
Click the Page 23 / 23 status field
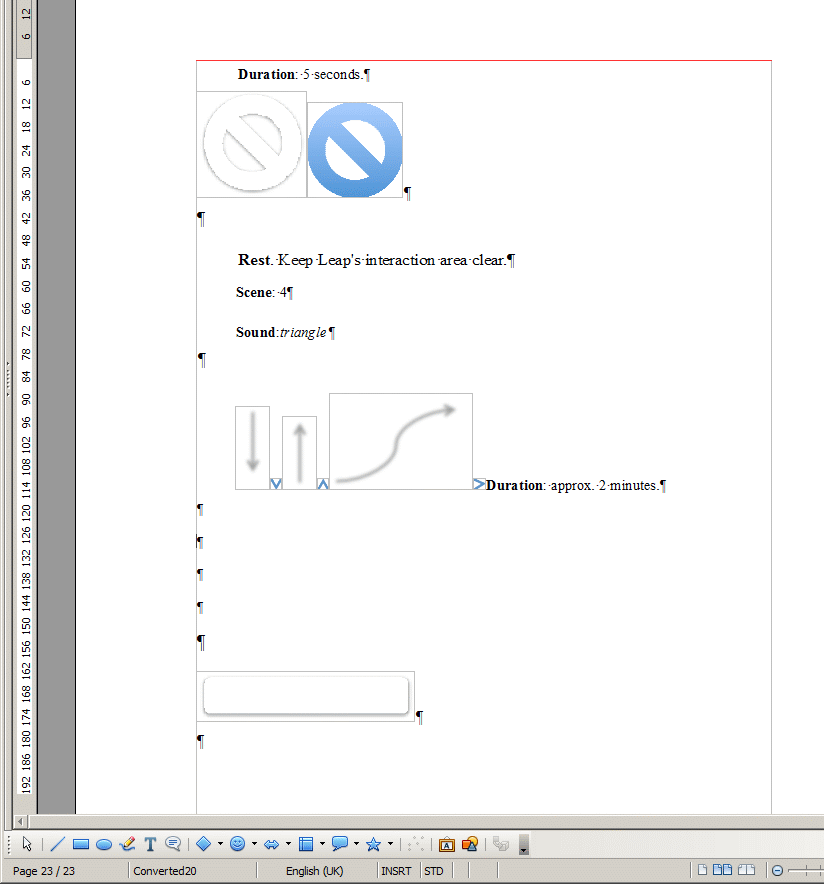click(x=44, y=871)
